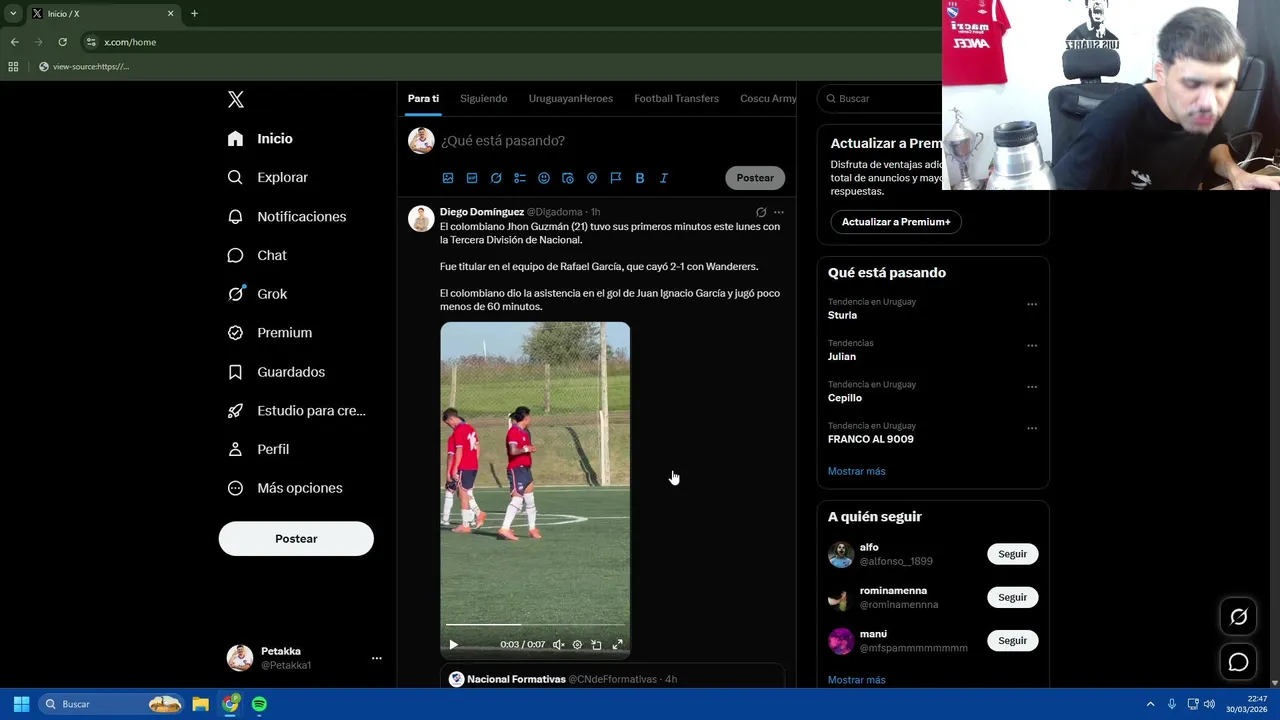Open File Explorer from the taskbar

(200, 704)
